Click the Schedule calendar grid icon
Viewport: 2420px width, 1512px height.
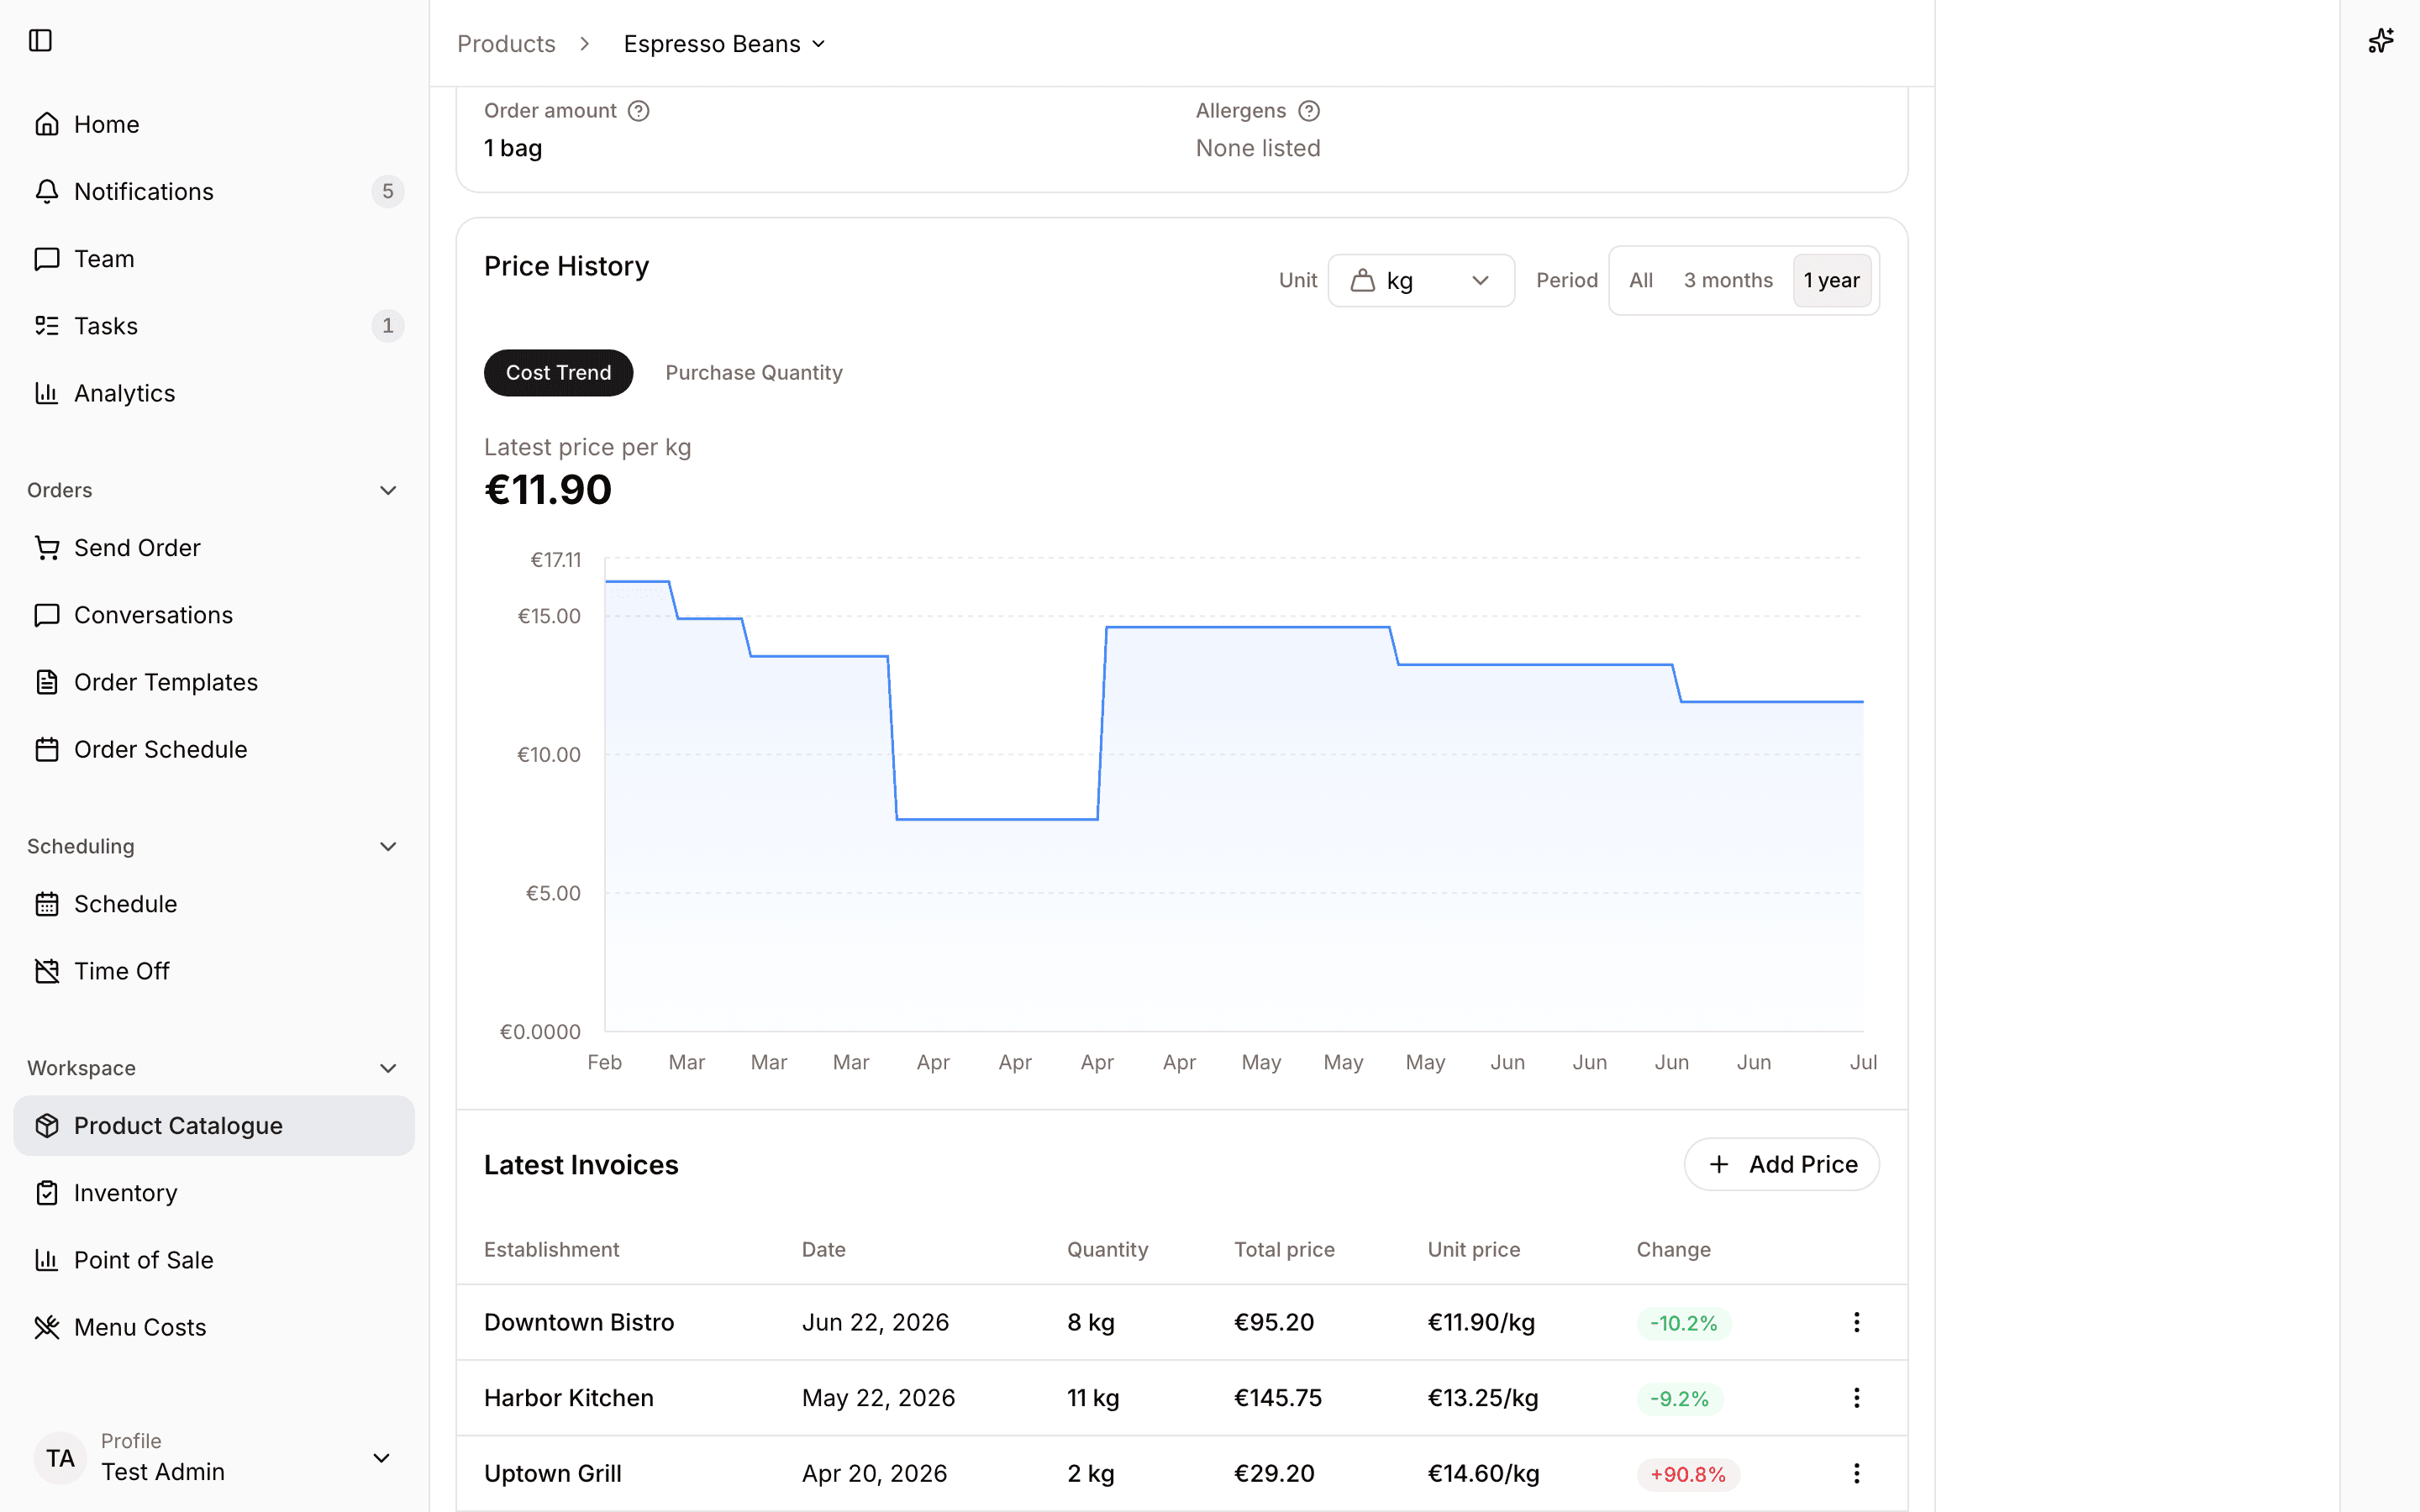click(x=46, y=904)
